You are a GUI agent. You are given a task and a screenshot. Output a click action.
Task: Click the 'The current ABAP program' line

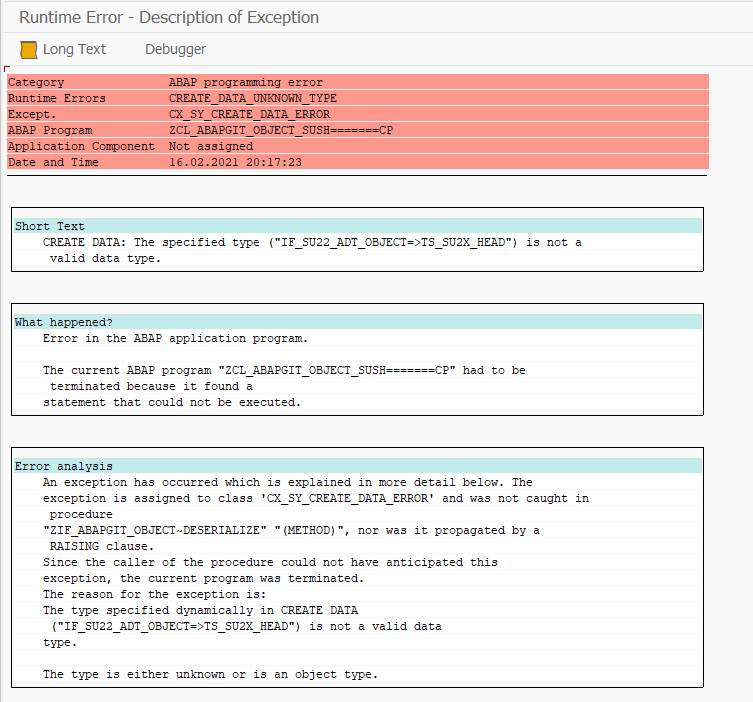pyautogui.click(x=284, y=370)
